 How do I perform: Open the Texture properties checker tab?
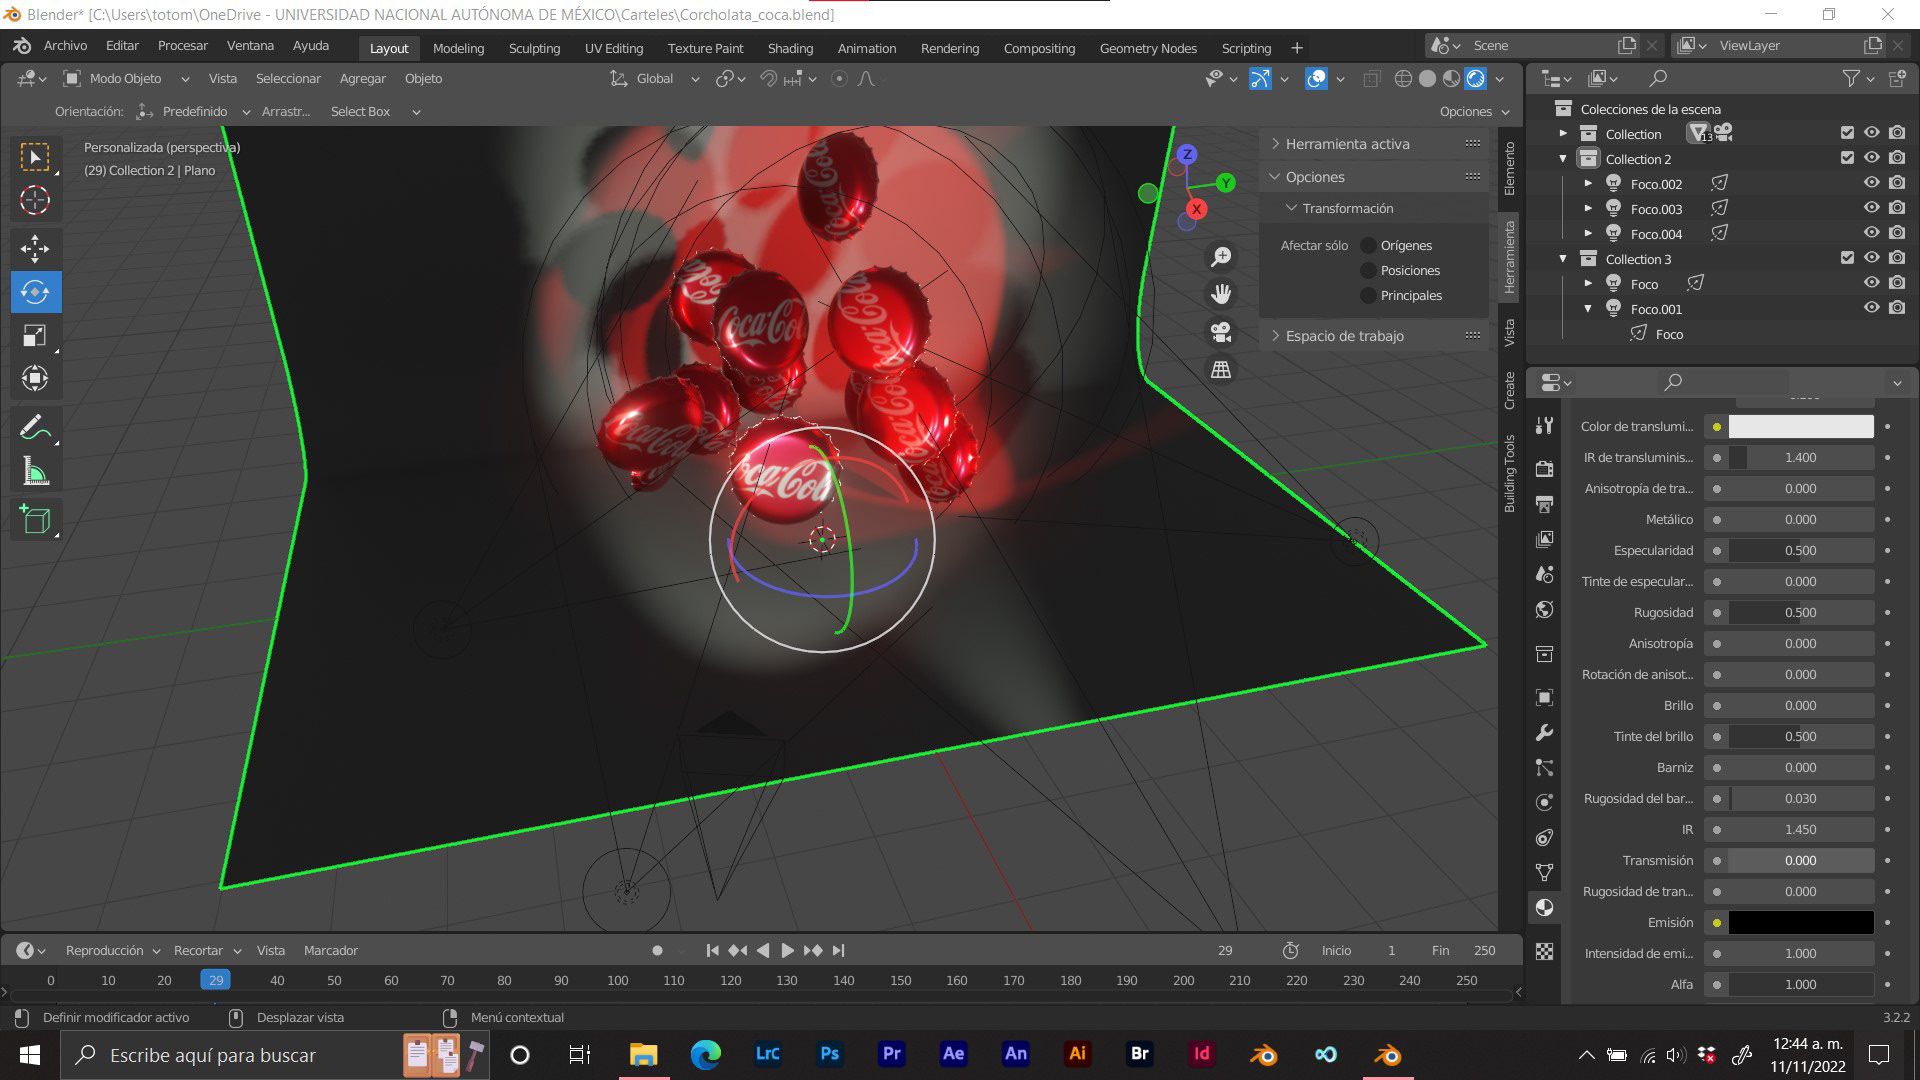1544,951
